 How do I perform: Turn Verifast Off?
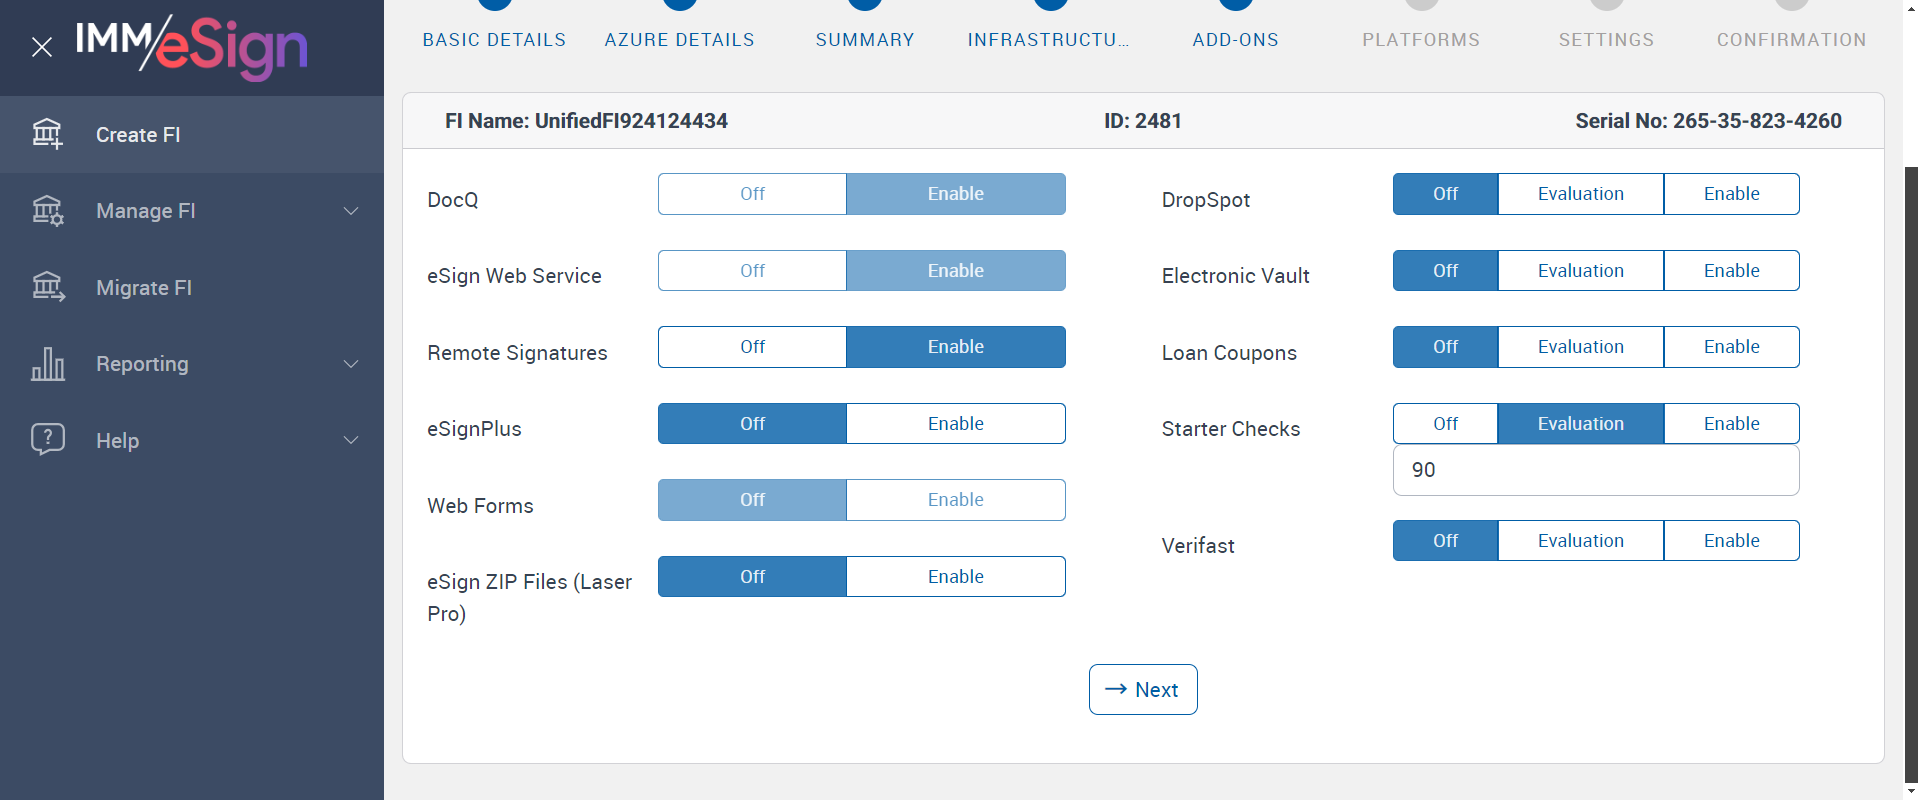point(1446,541)
